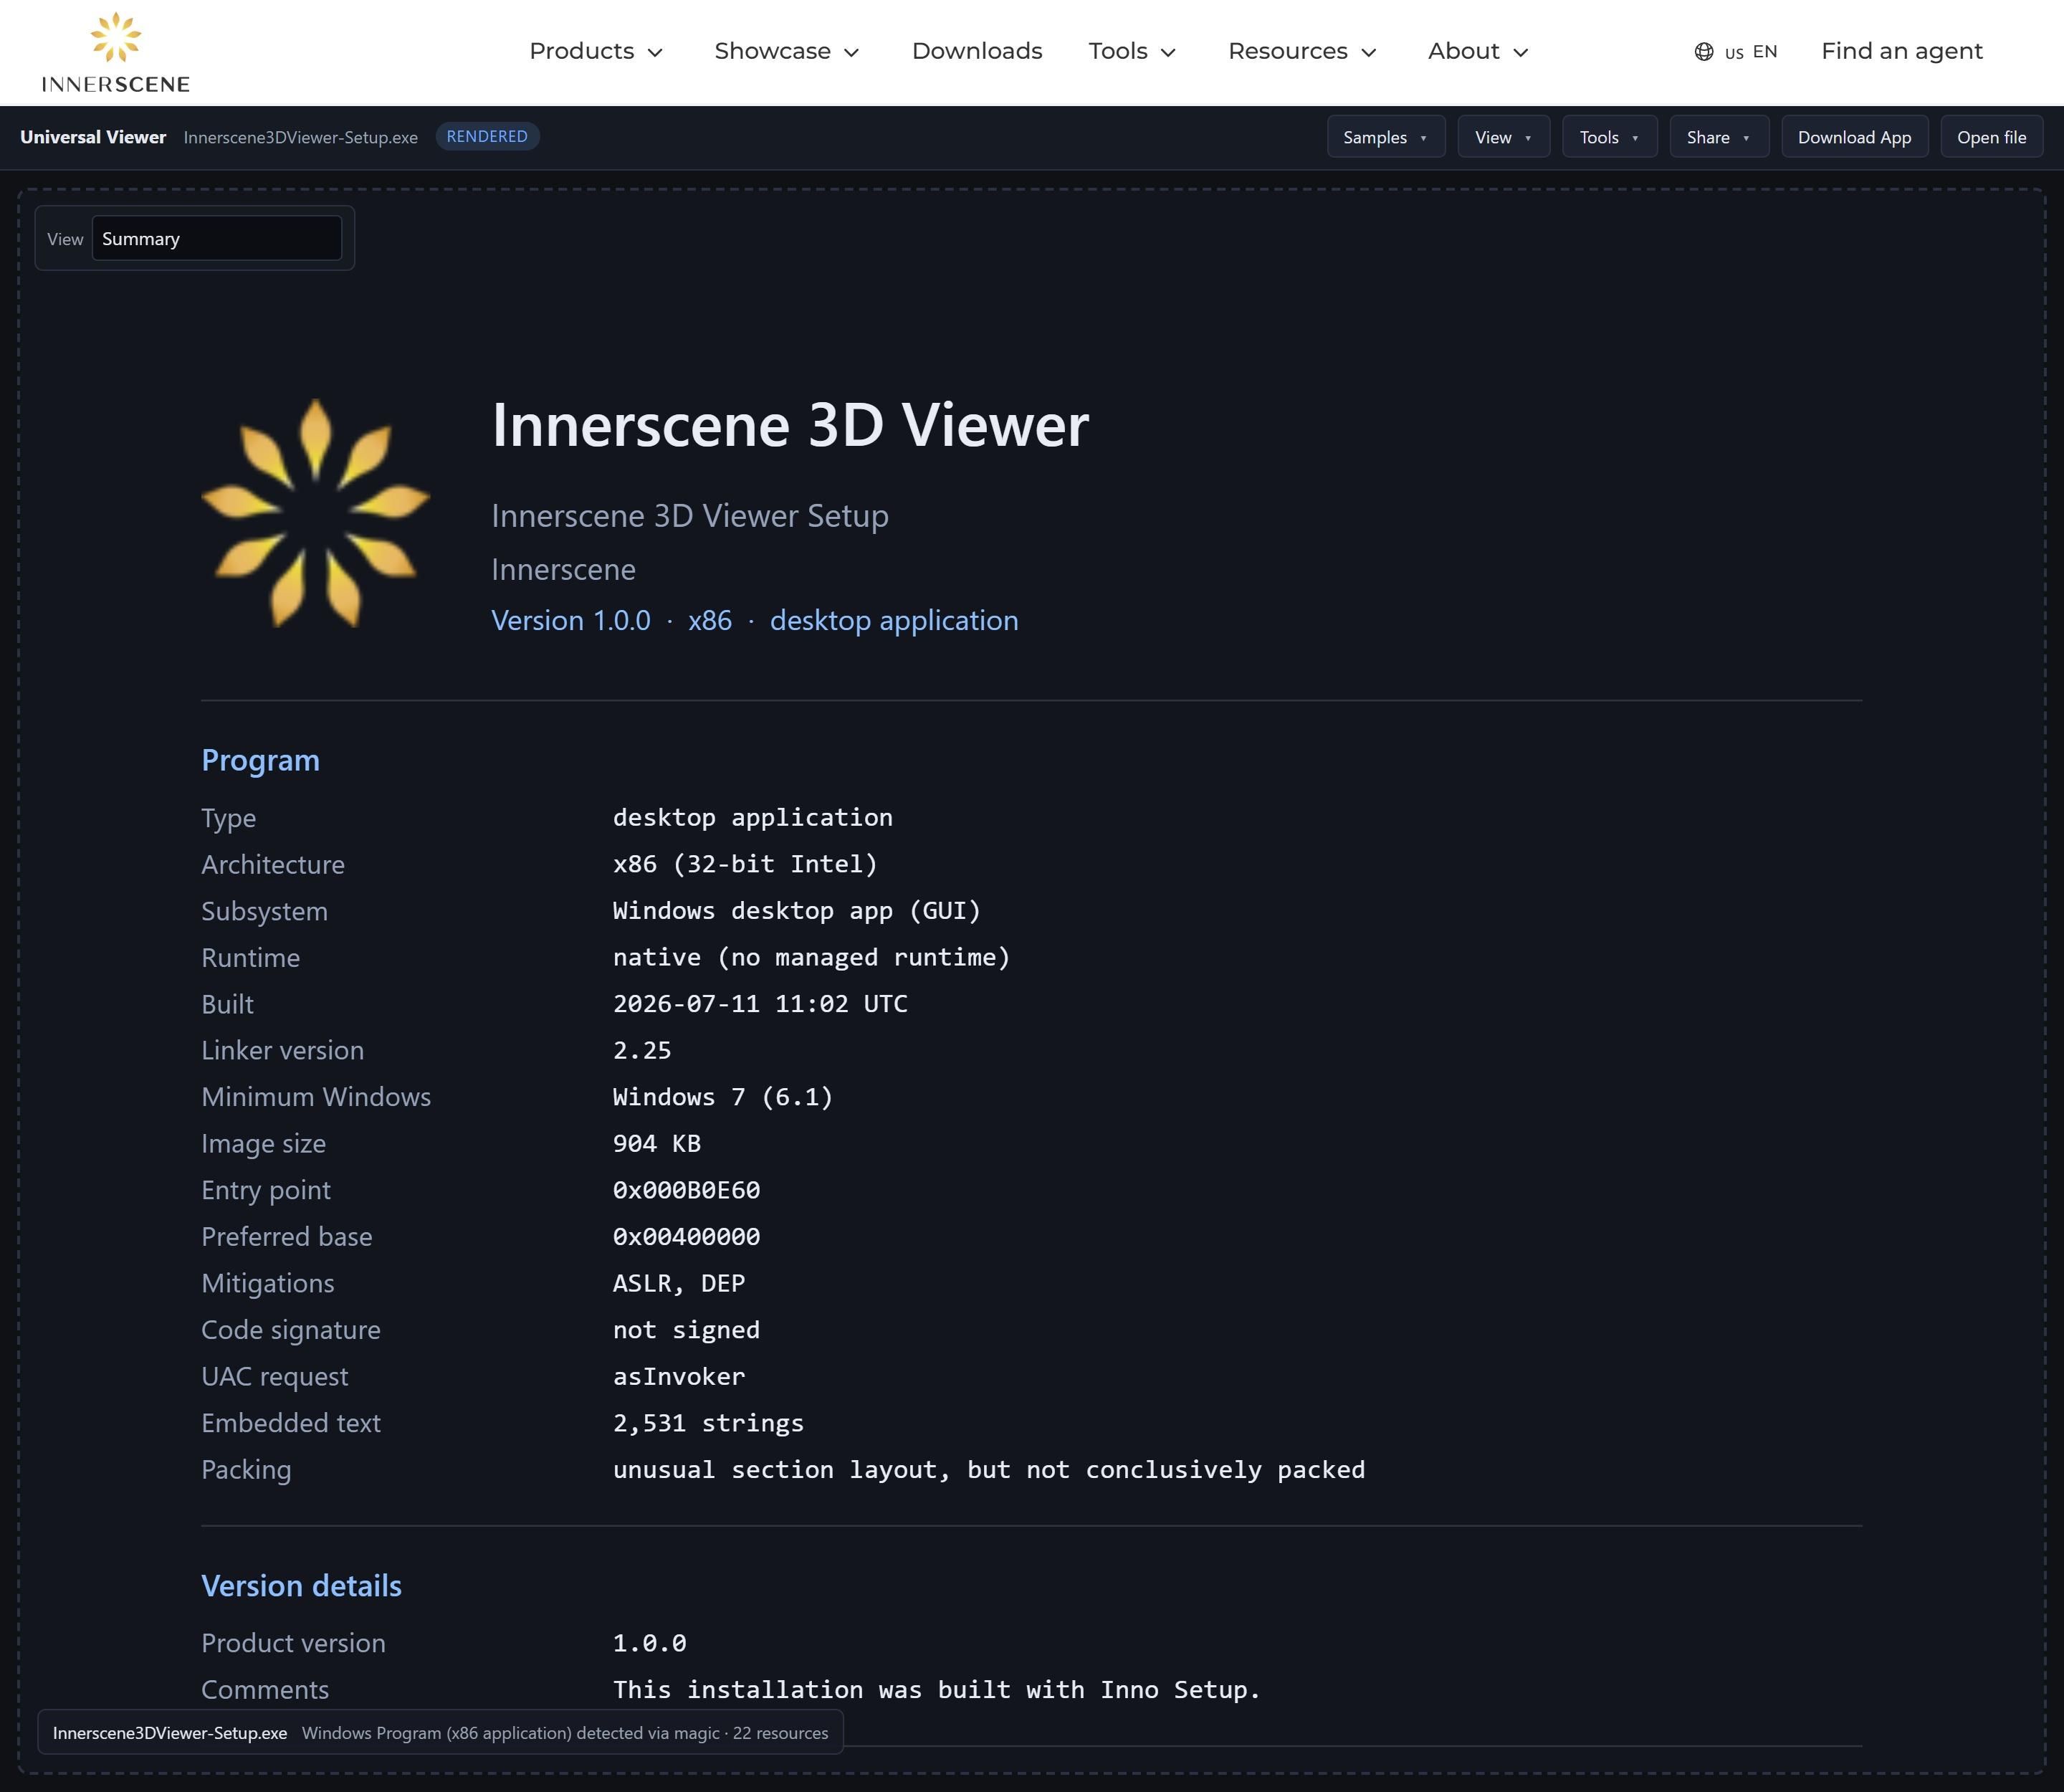
Task: Click the Innerscene logo in the header
Action: [115, 52]
